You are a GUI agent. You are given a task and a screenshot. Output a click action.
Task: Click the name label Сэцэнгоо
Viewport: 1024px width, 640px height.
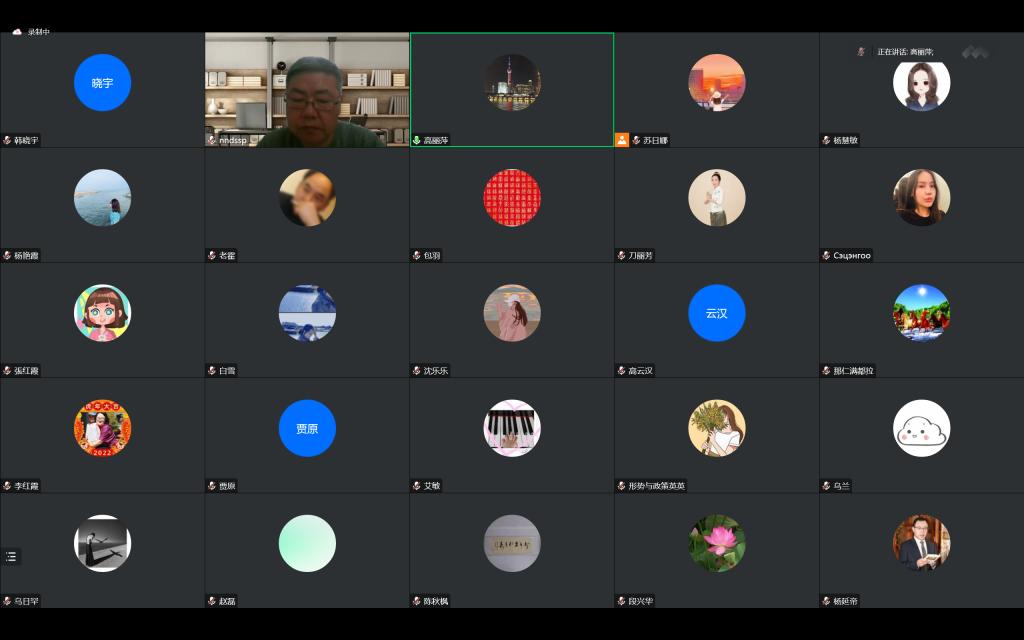pos(852,256)
